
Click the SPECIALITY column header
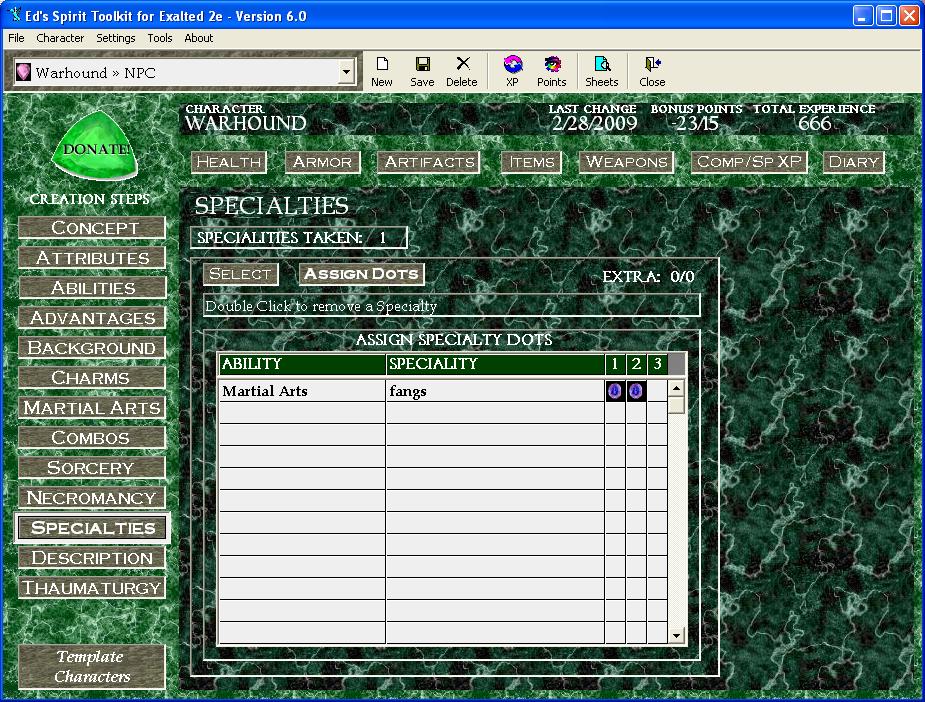click(496, 364)
